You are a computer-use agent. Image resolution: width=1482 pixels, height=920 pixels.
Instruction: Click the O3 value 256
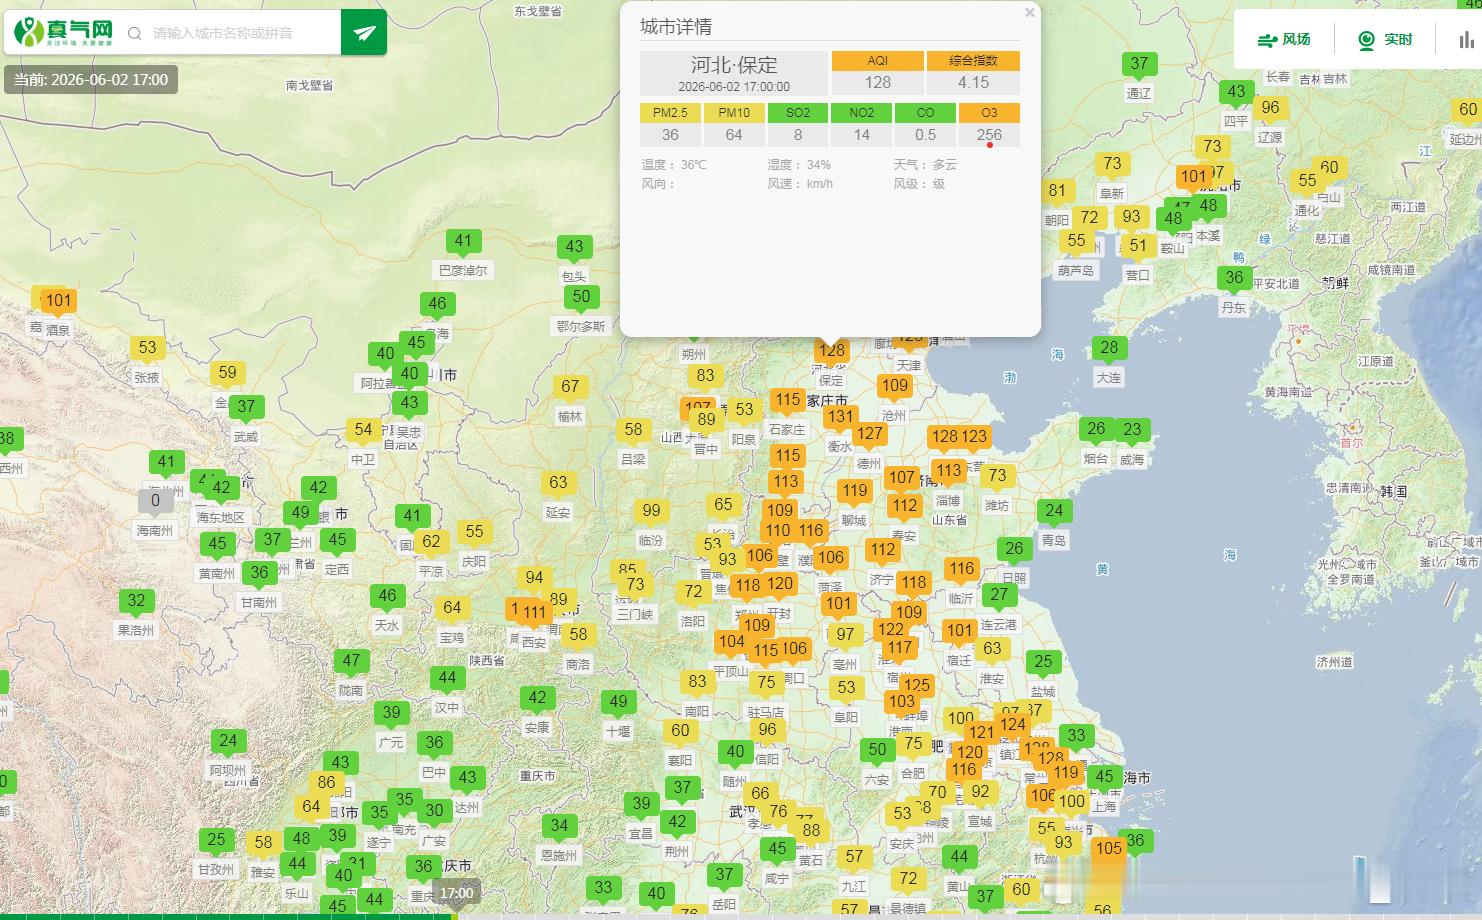(x=989, y=135)
